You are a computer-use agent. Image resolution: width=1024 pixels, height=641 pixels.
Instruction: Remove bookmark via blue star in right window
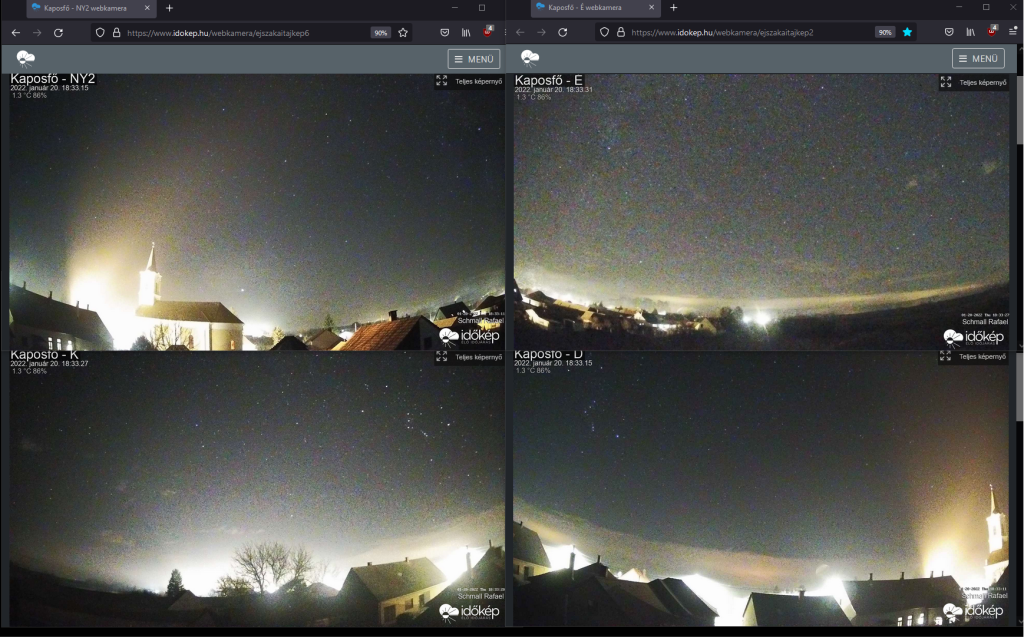(x=907, y=32)
